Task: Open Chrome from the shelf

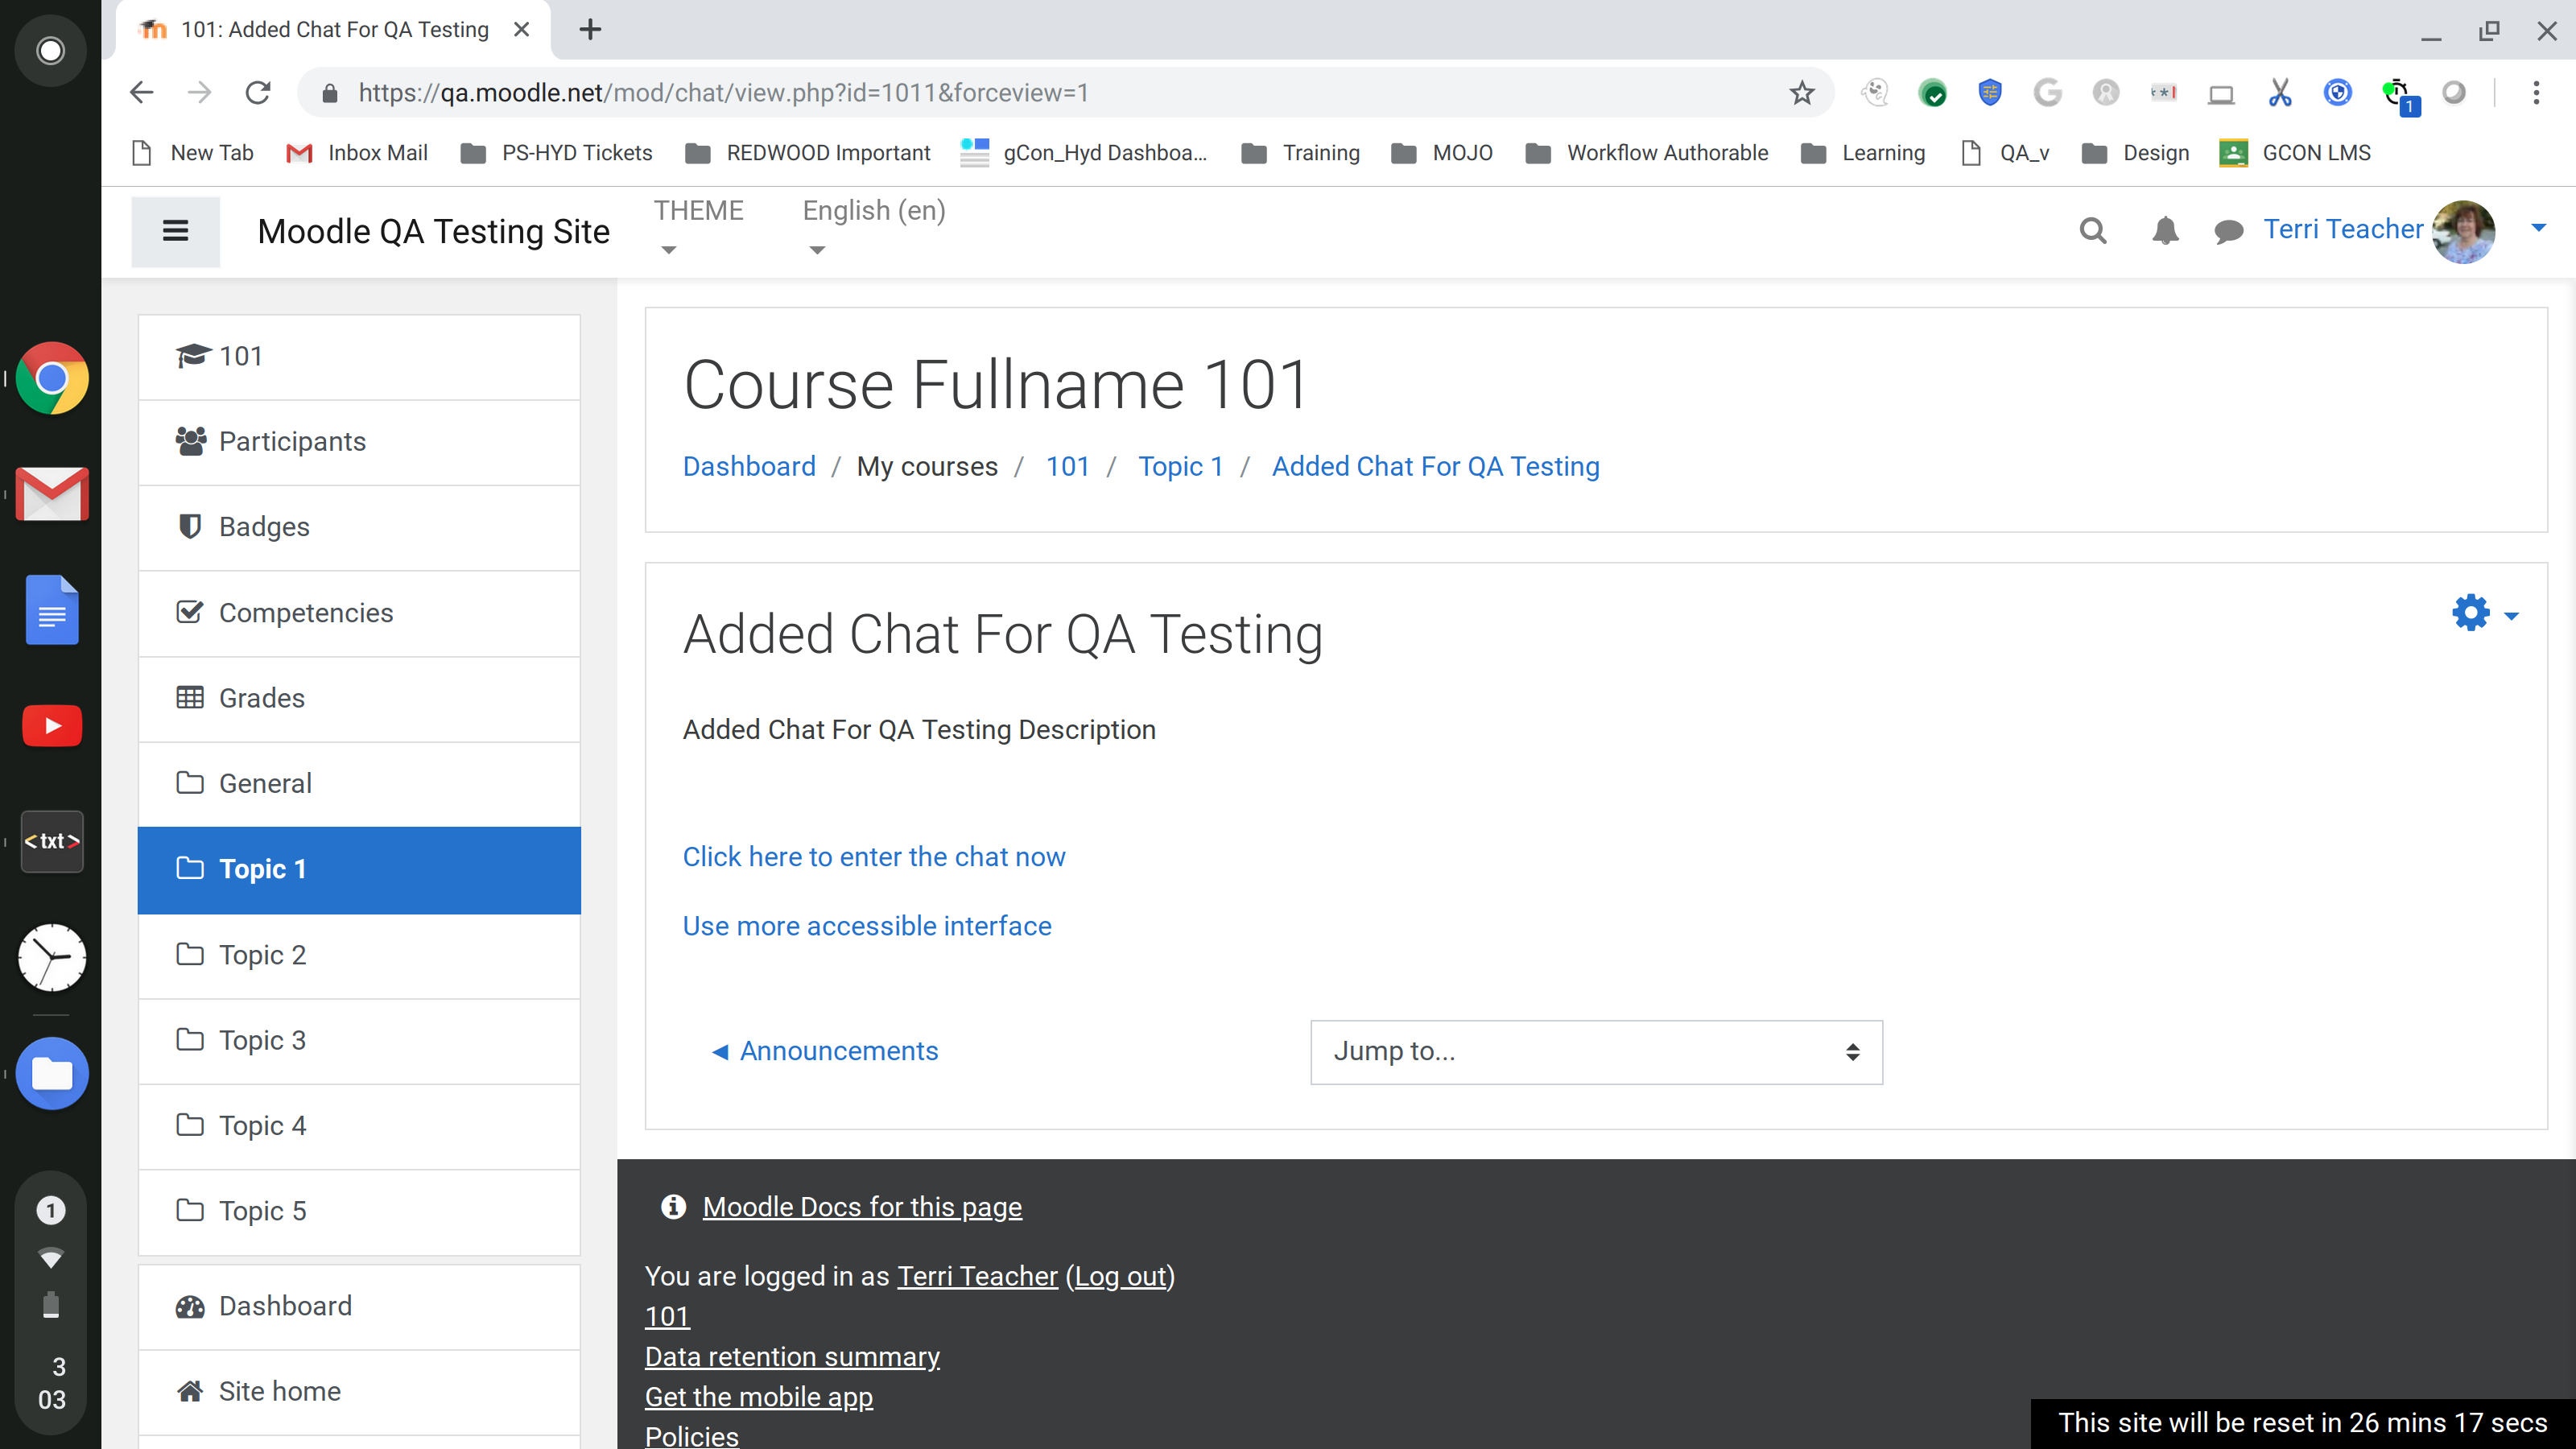Action: click(x=52, y=378)
